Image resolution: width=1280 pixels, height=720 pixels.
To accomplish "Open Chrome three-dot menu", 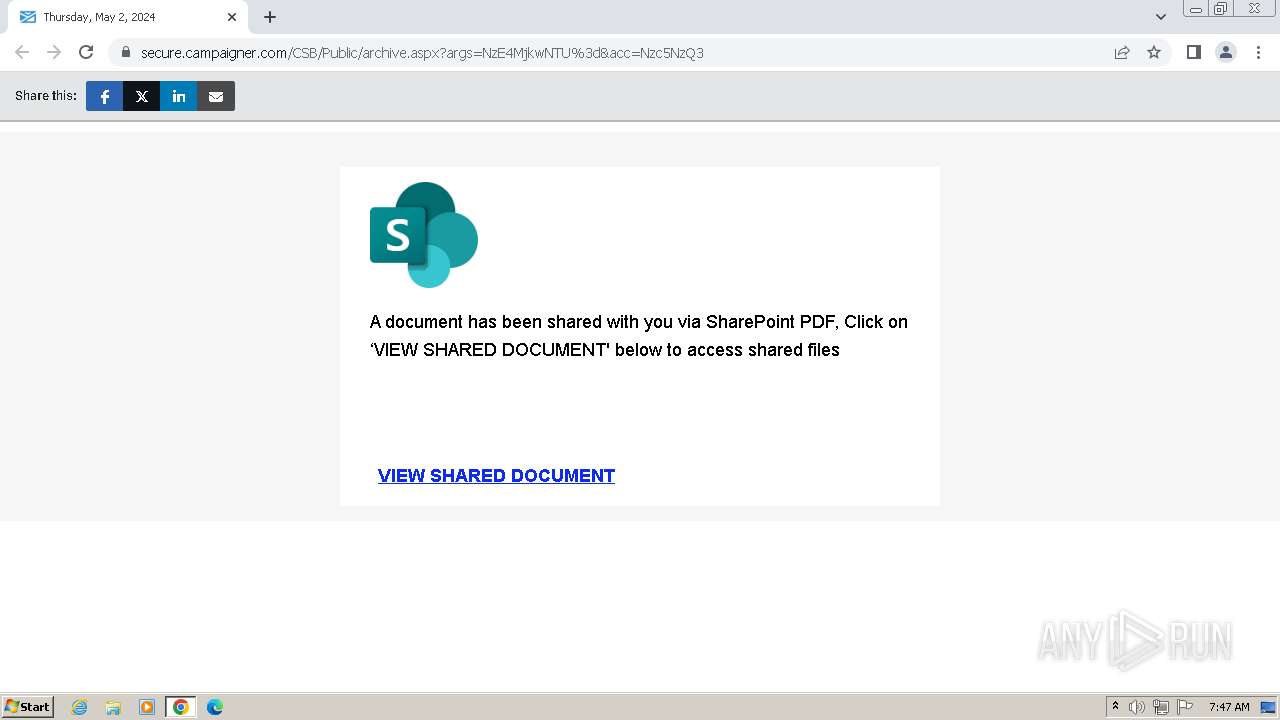I will [1258, 52].
